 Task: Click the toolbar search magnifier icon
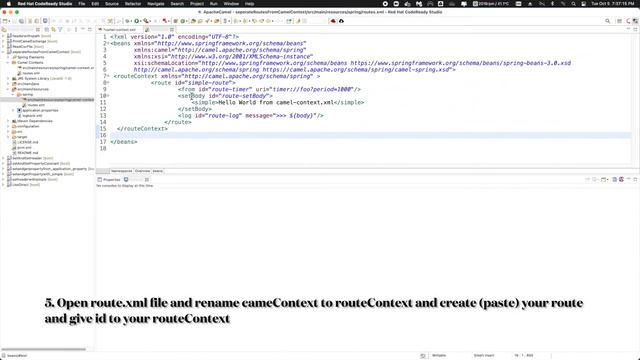tap(607, 21)
